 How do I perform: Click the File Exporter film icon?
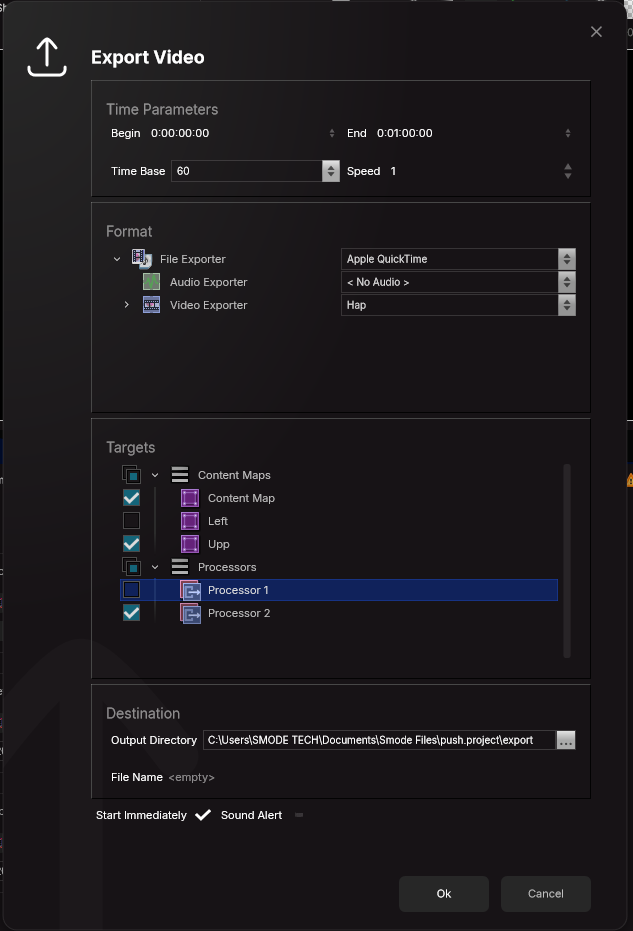coord(142,259)
